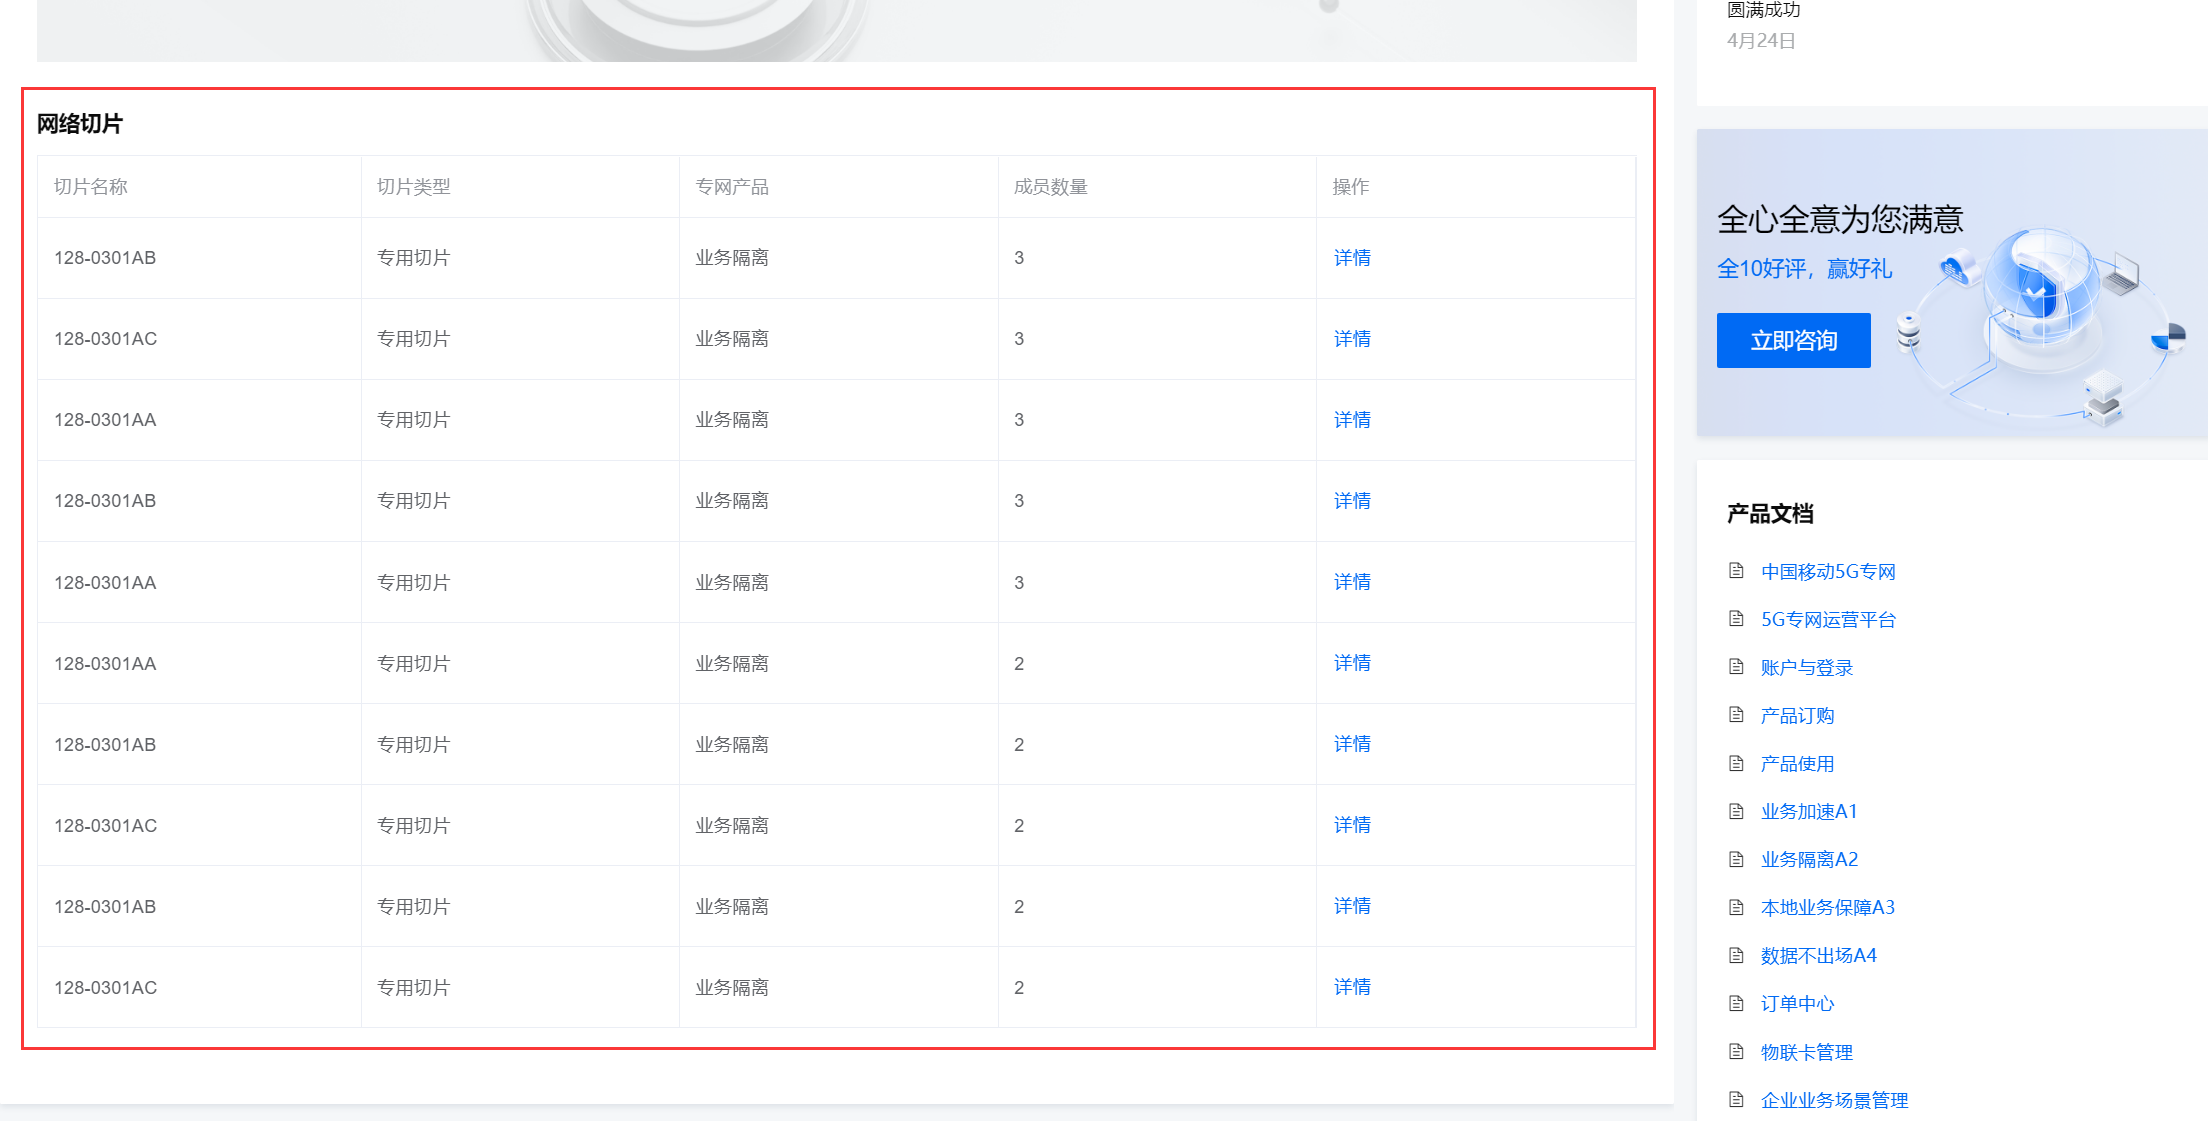2208x1121 pixels.
Task: Click document icon beside 产品订购
Action: click(1736, 715)
